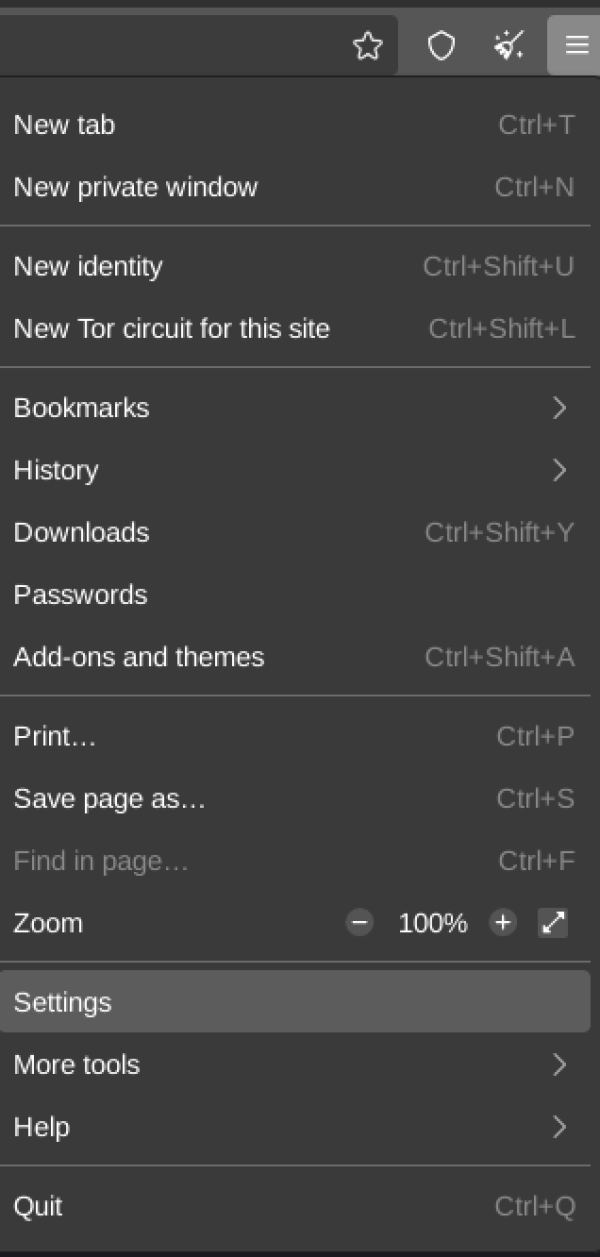Open the Tor shield security icon
Screen dimensions: 600x1257
coord(441,46)
